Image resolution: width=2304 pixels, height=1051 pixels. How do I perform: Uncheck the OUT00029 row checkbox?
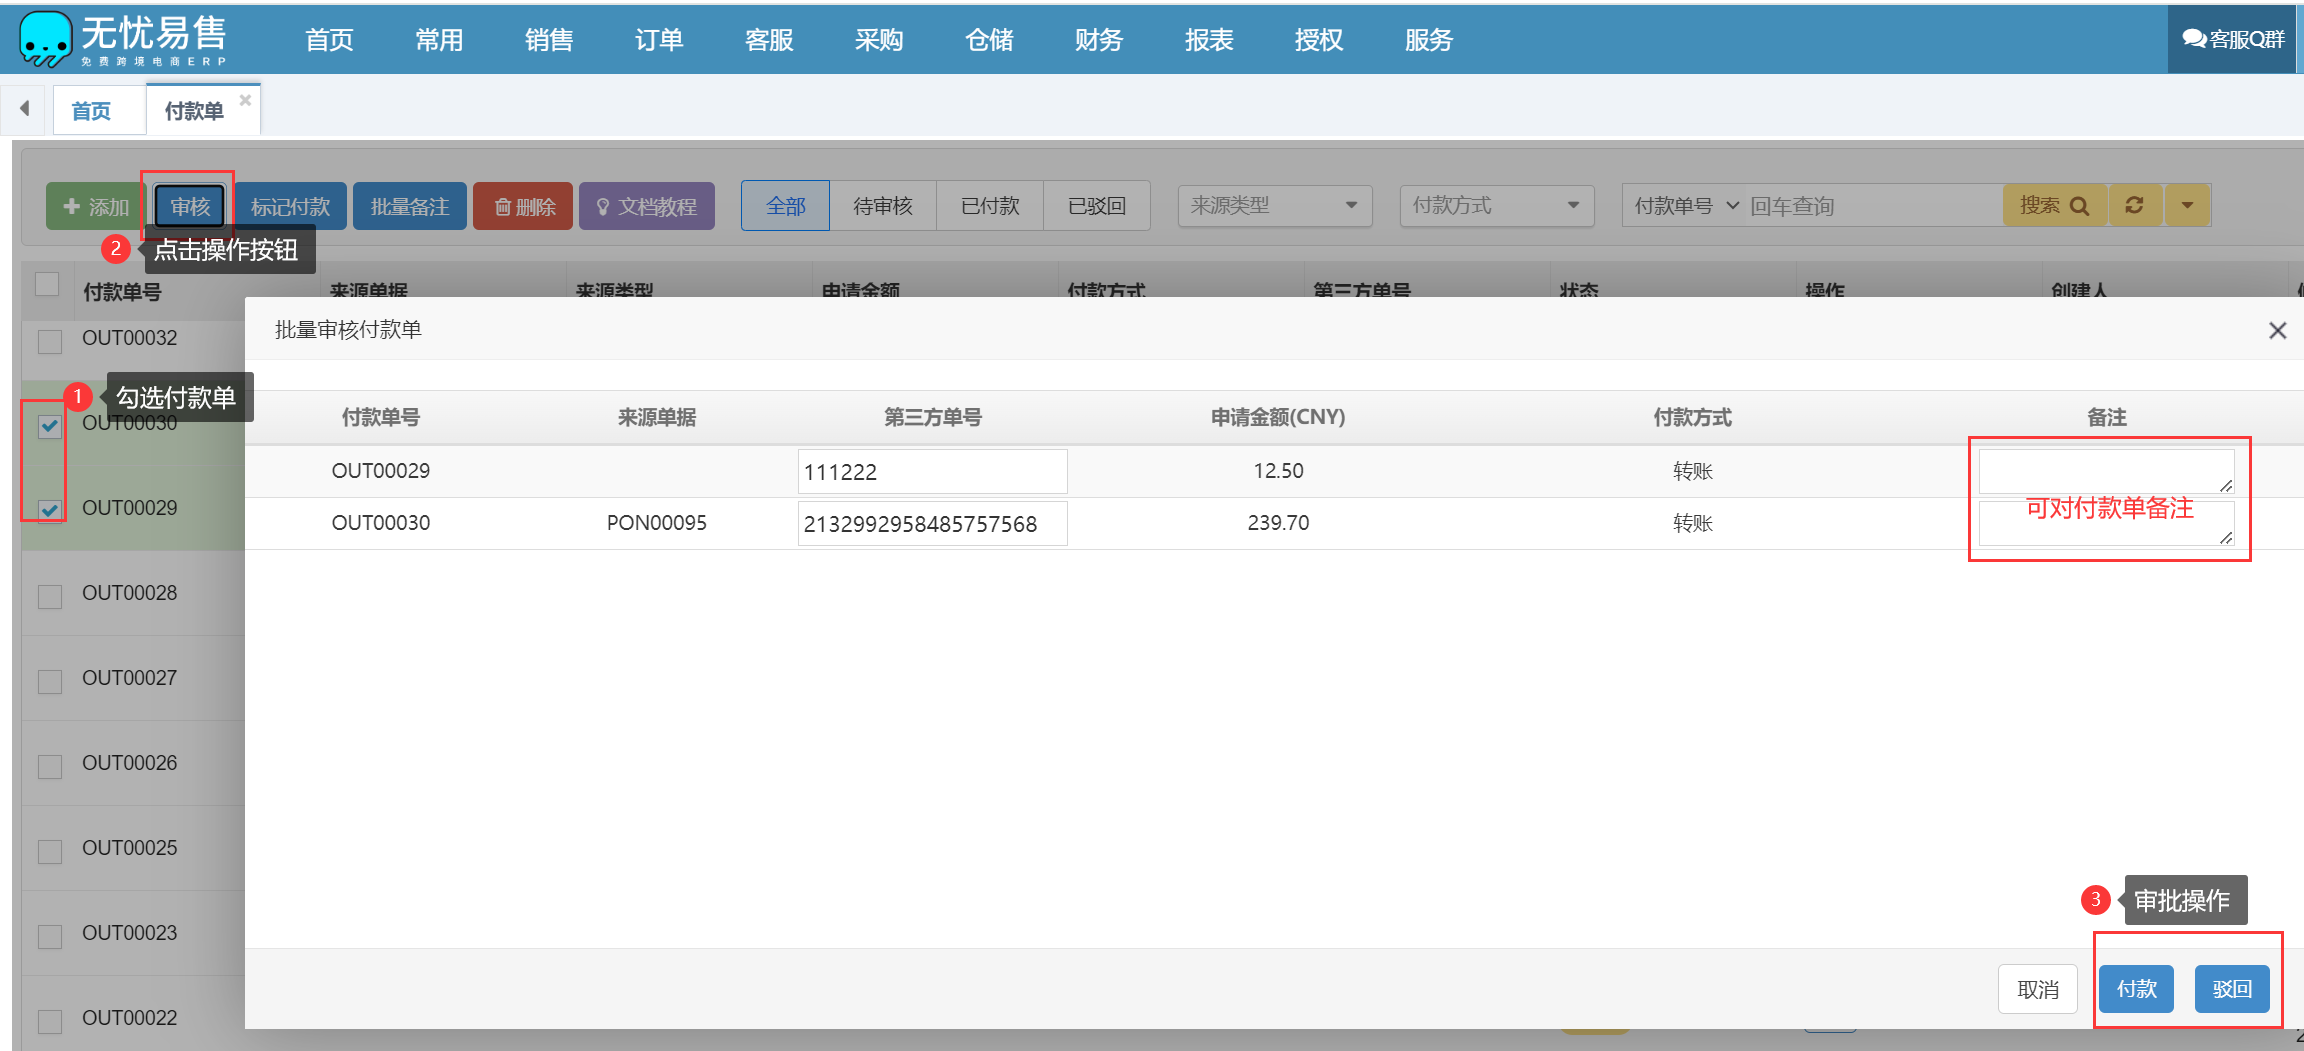[x=49, y=510]
